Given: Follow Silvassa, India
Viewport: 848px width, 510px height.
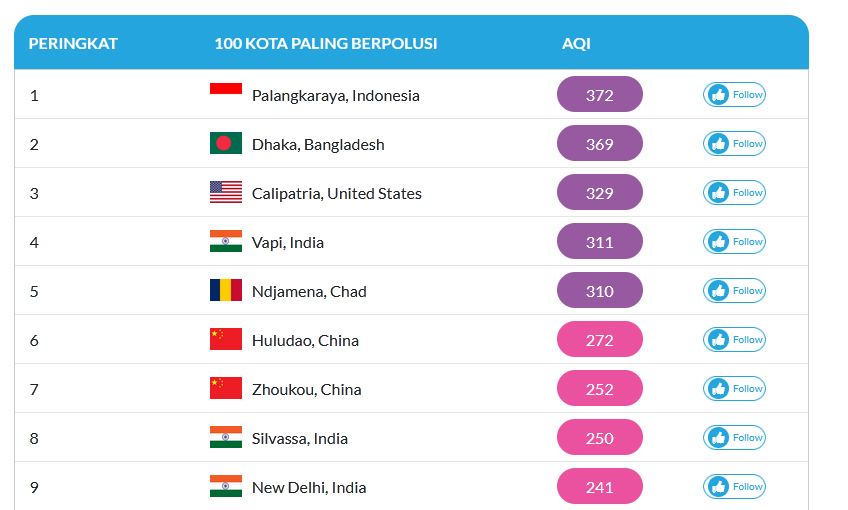Looking at the screenshot, I should click(734, 438).
